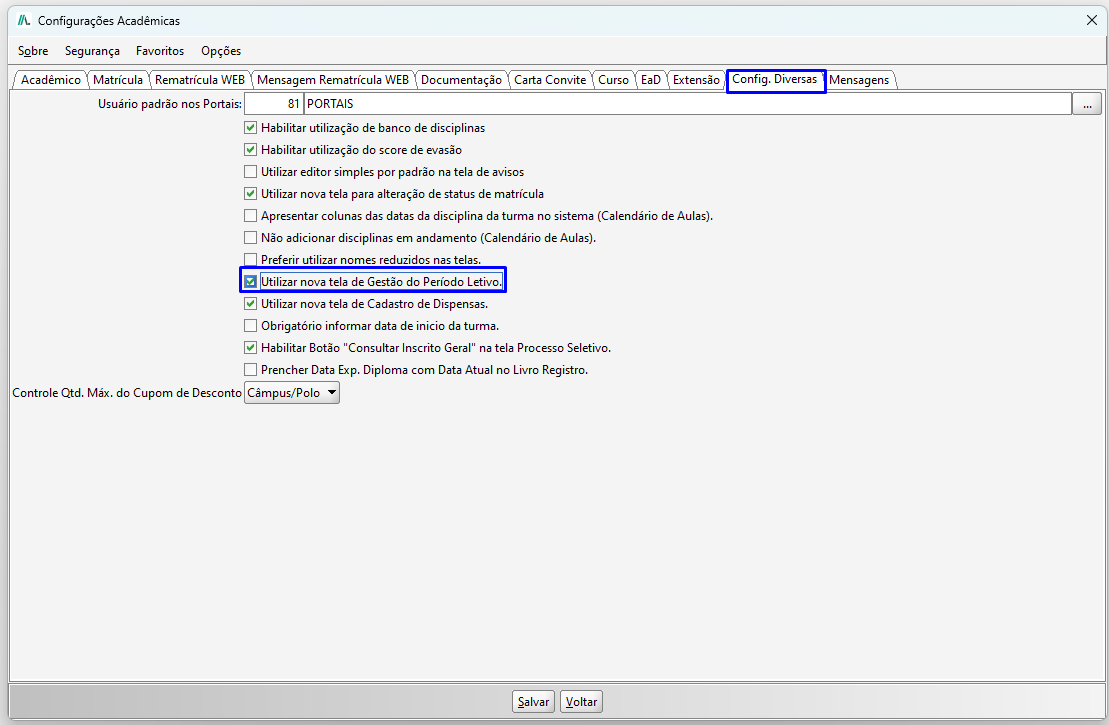
Task: Click the Voltar button
Action: [581, 702]
